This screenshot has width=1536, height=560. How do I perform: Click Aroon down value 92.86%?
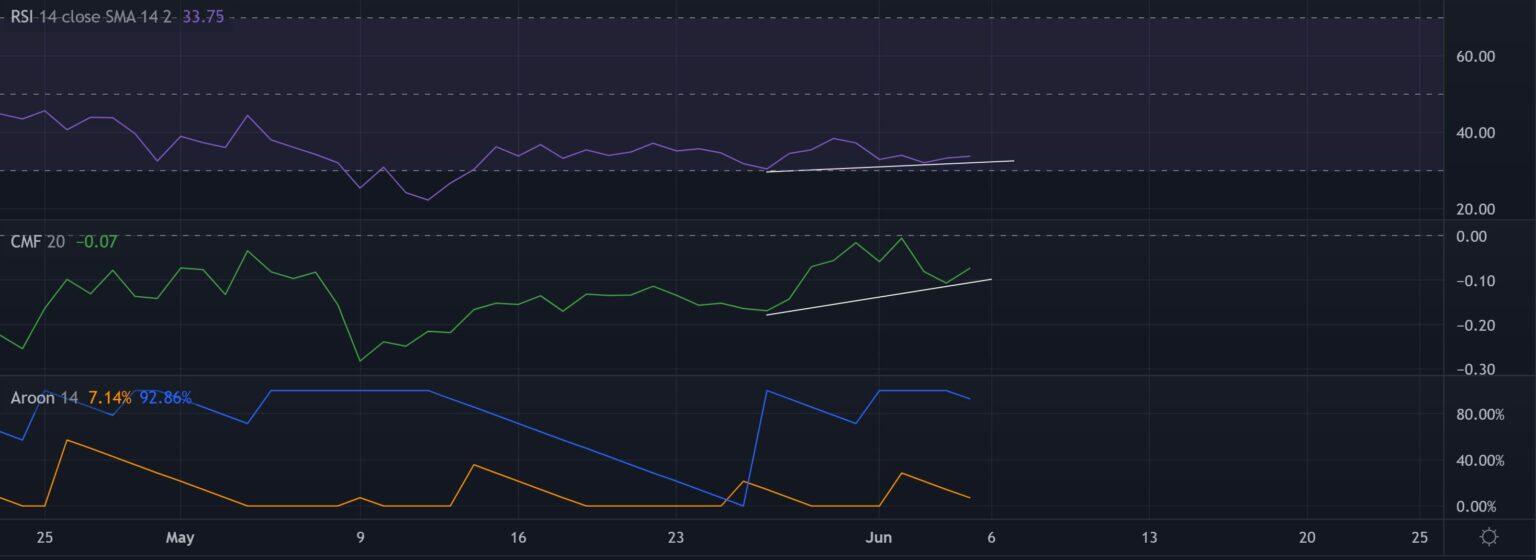coord(165,398)
